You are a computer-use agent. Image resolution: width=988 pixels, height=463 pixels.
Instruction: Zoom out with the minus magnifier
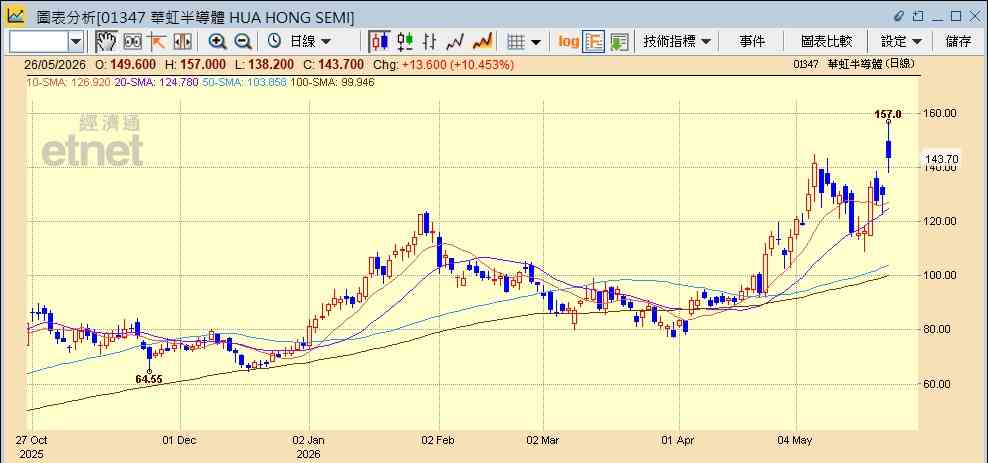tap(243, 42)
